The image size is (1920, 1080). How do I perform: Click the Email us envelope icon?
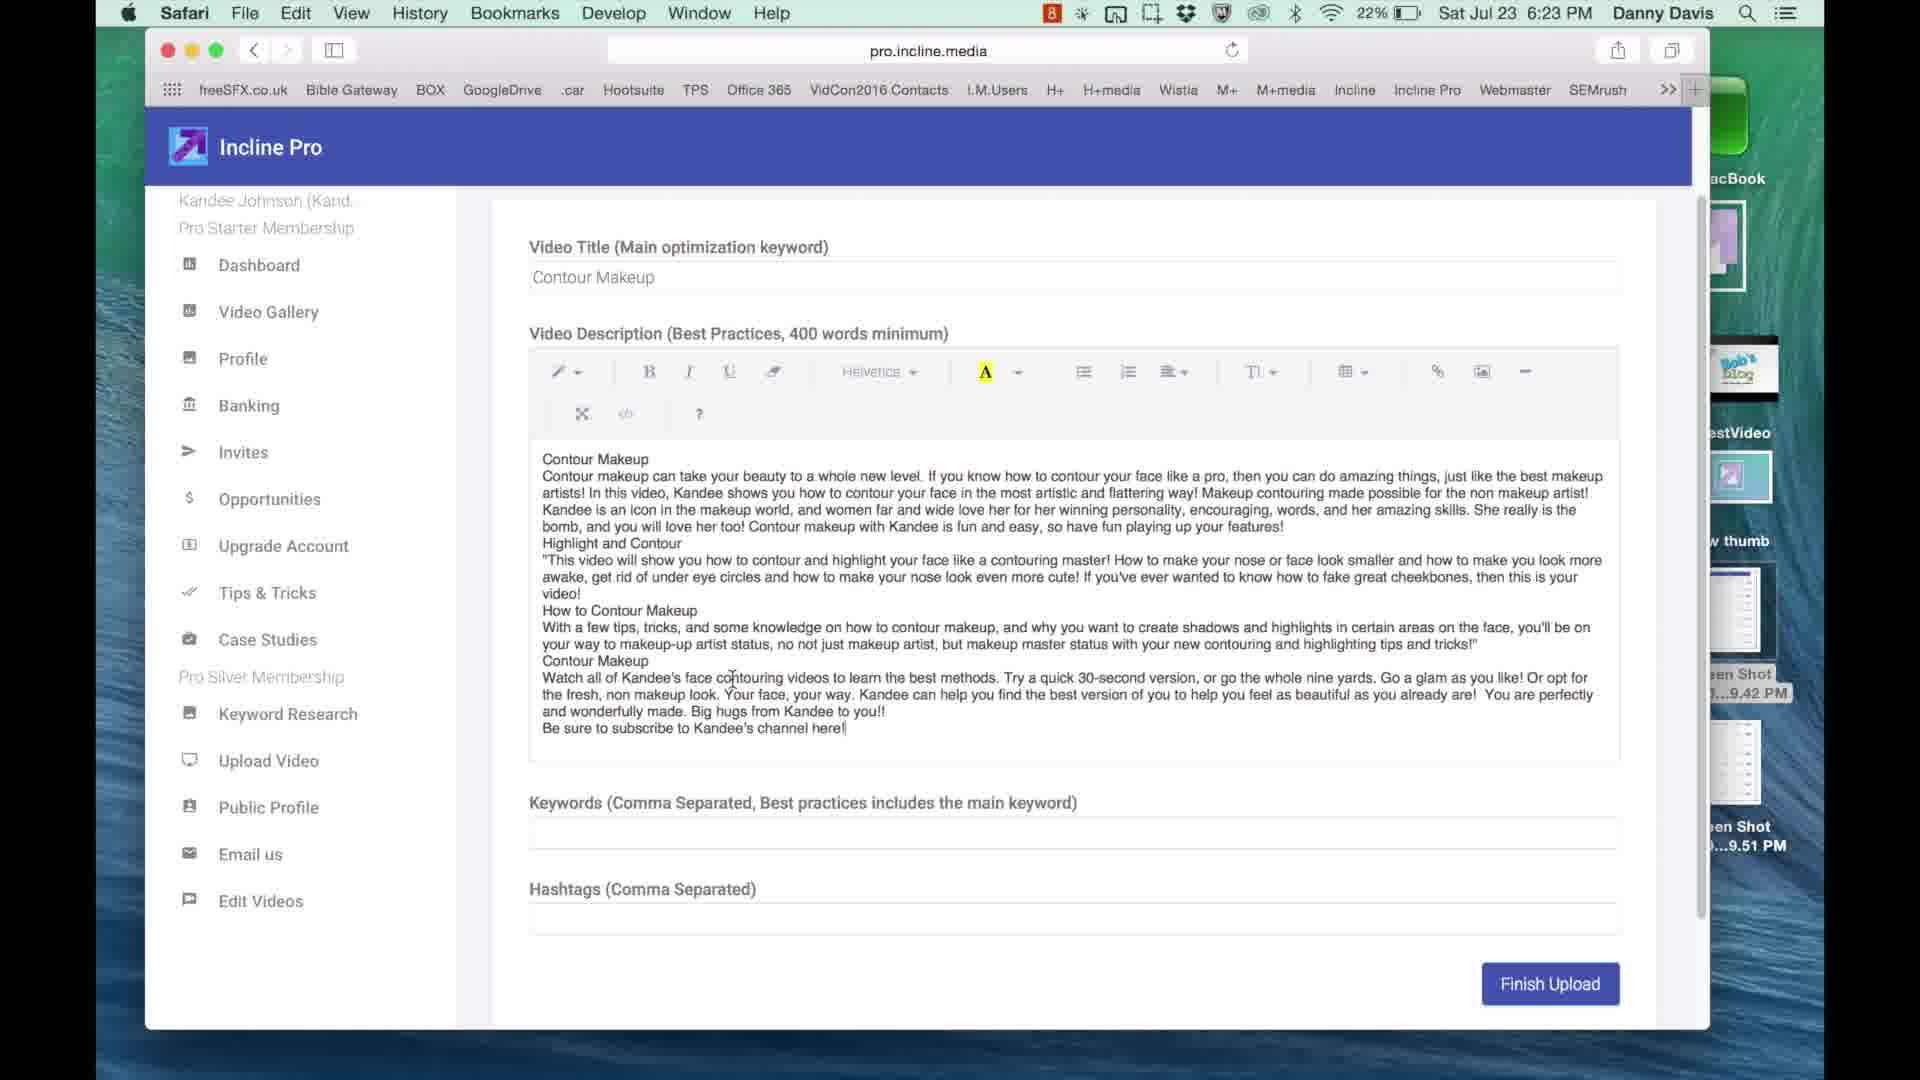(189, 853)
